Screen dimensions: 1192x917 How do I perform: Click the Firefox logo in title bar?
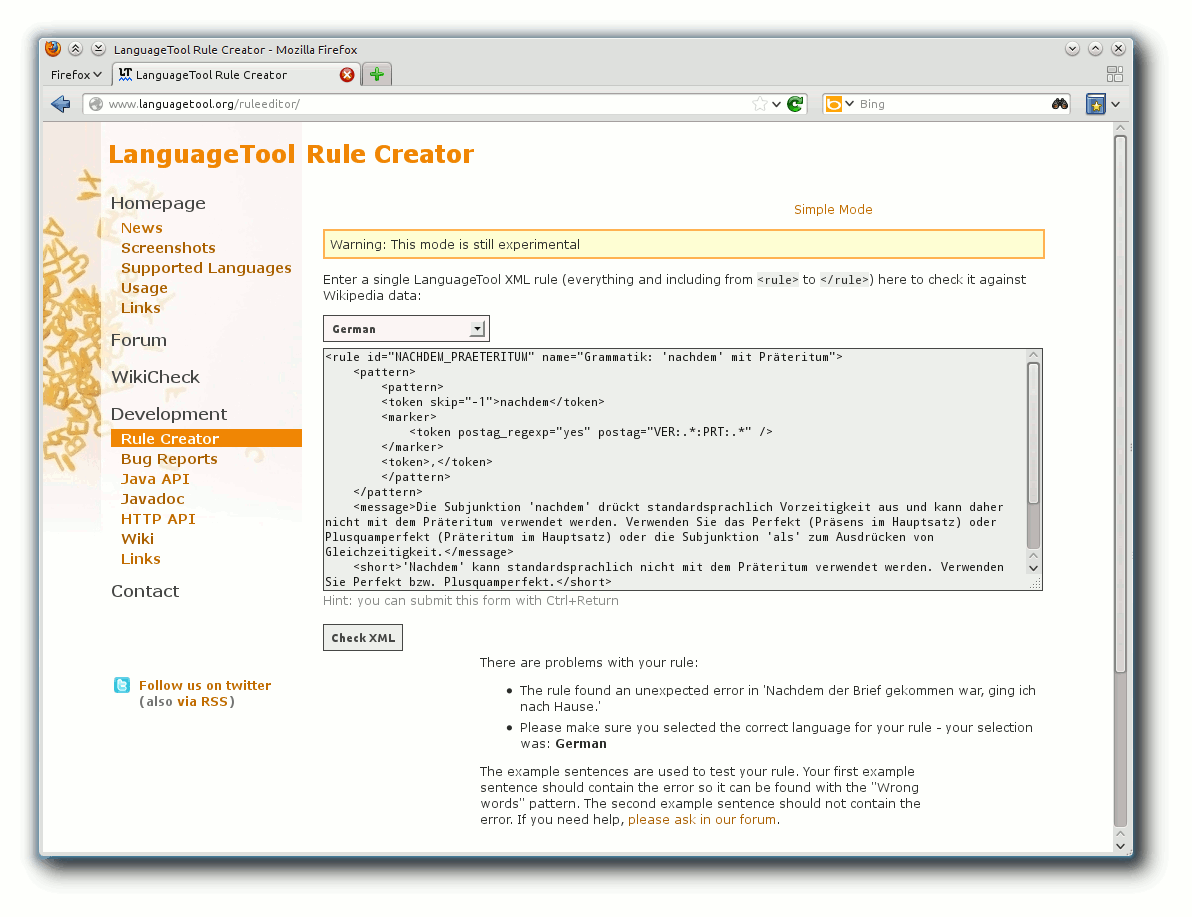(53, 49)
